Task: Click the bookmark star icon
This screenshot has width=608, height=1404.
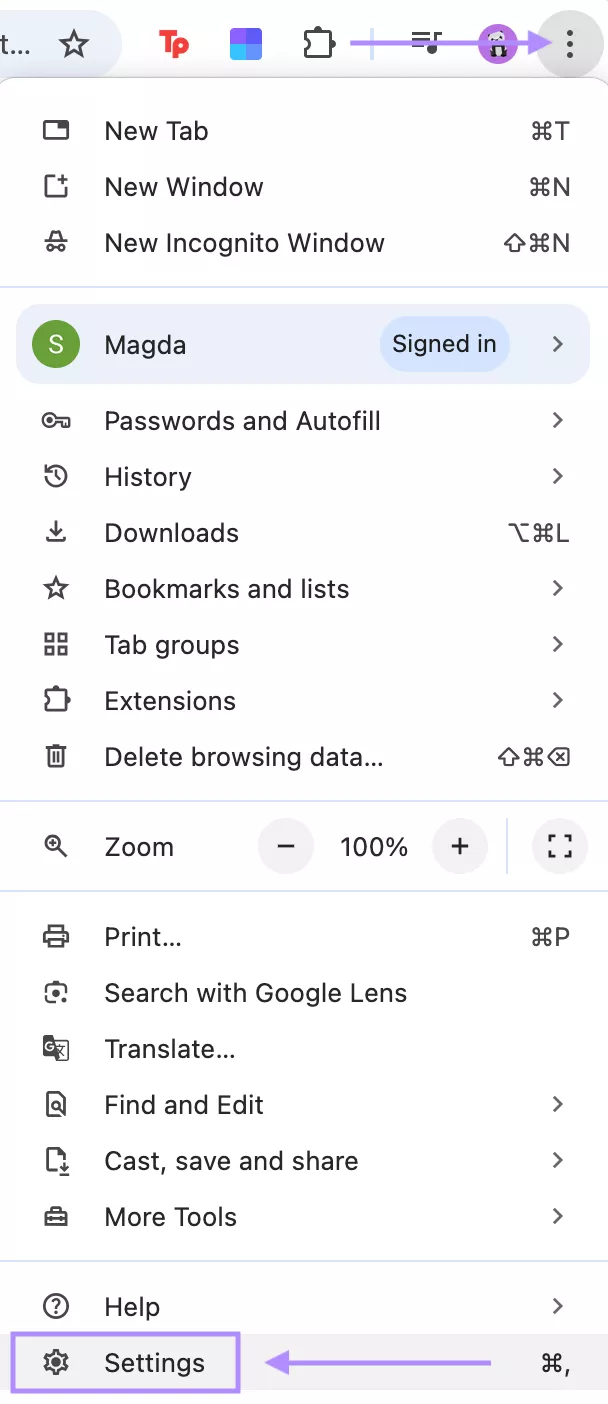Action: tap(74, 43)
